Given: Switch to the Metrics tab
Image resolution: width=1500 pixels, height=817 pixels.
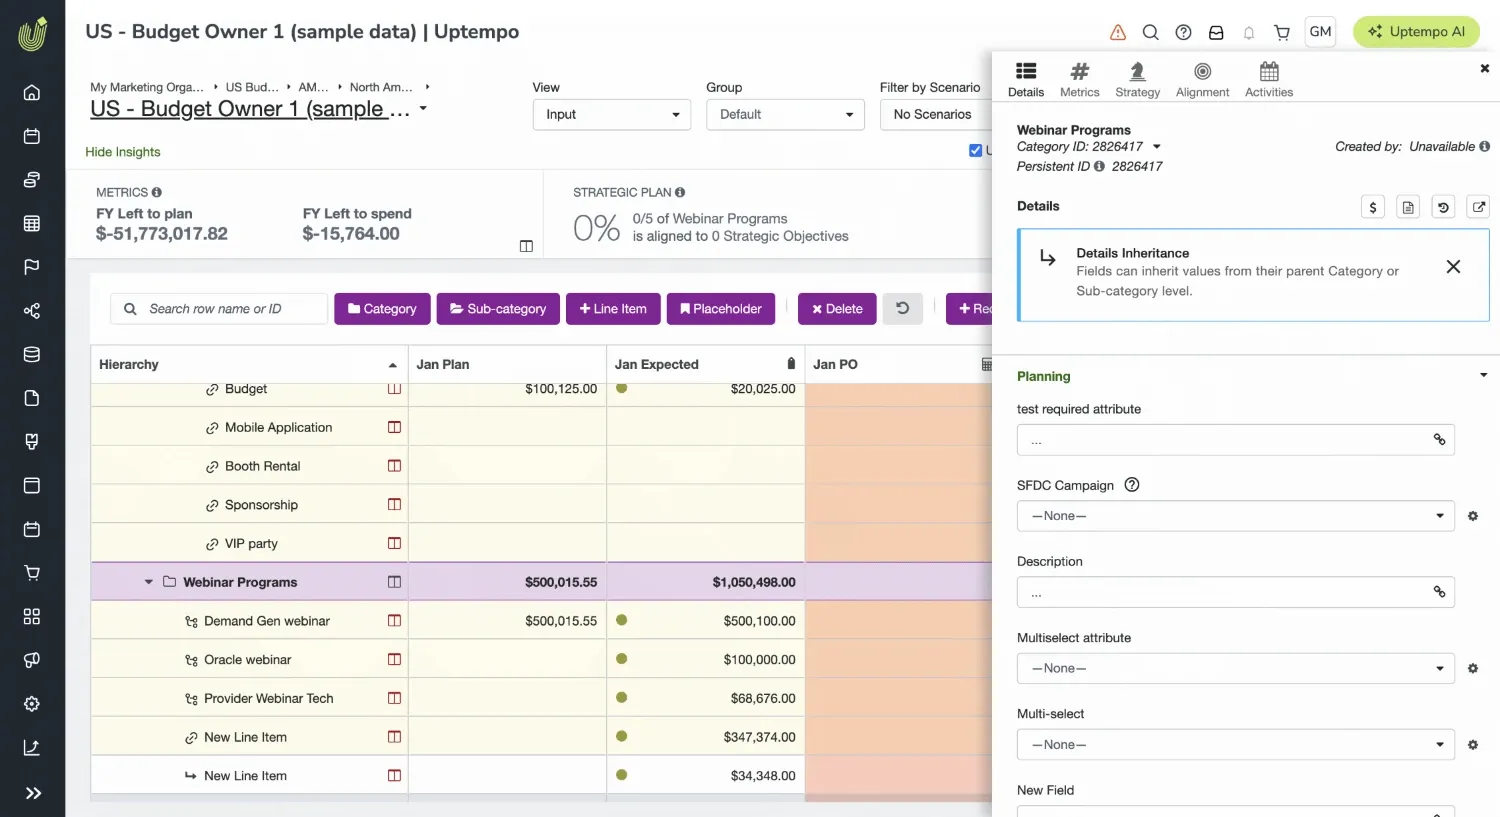Looking at the screenshot, I should tap(1079, 80).
